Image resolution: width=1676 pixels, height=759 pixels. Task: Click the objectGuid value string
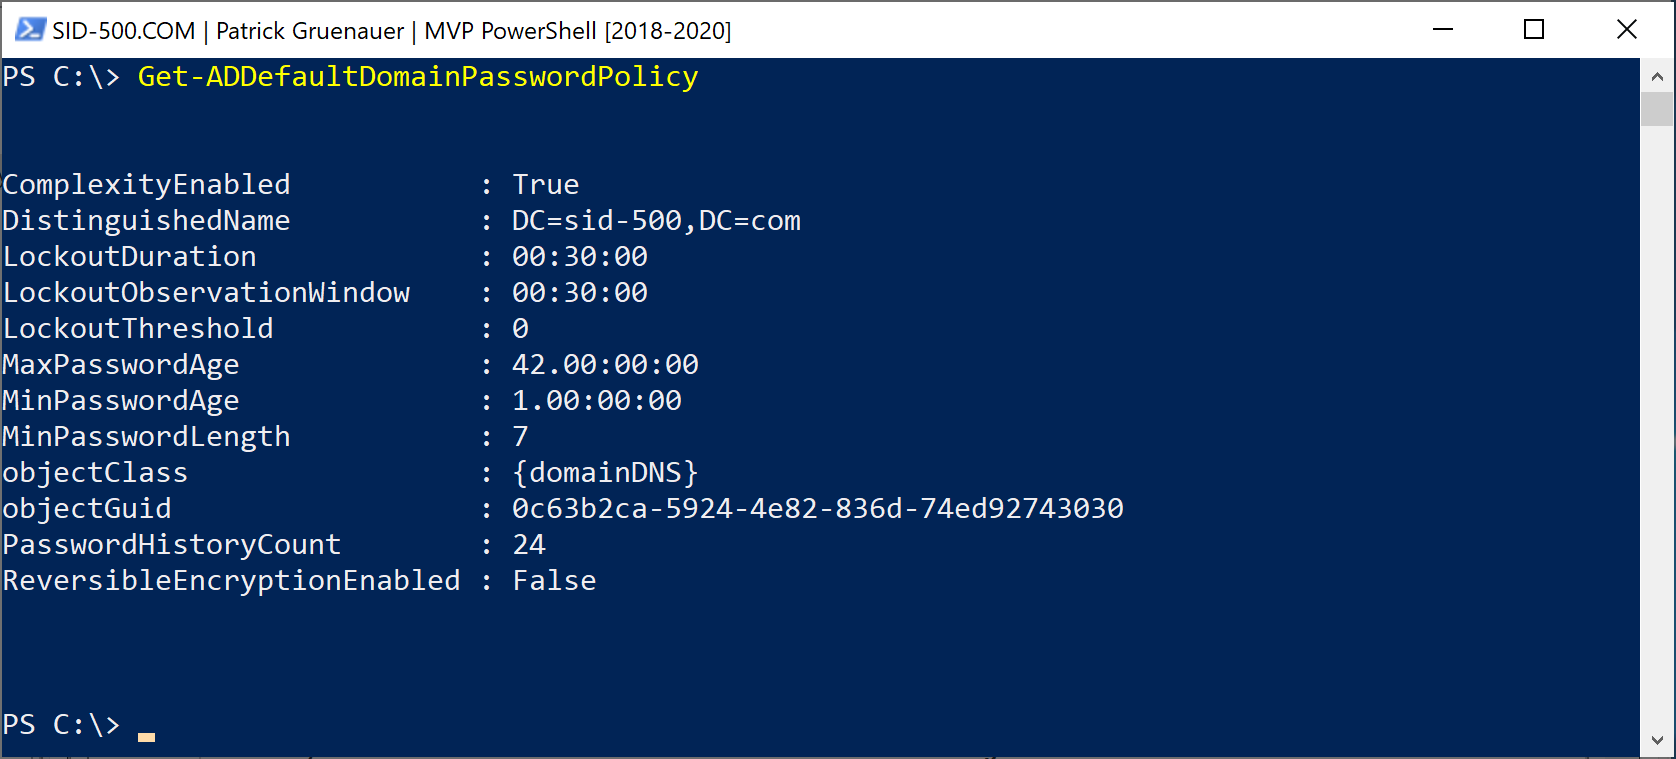coord(817,509)
